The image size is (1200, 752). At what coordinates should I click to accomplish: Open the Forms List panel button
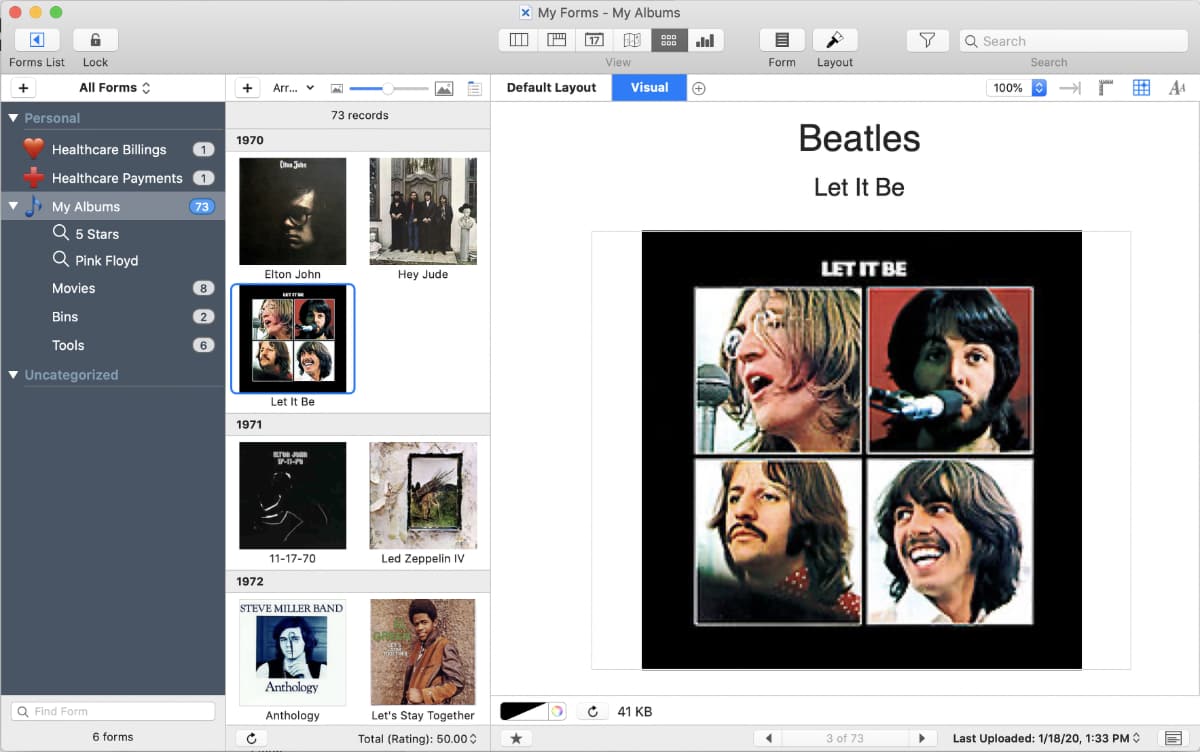click(37, 40)
